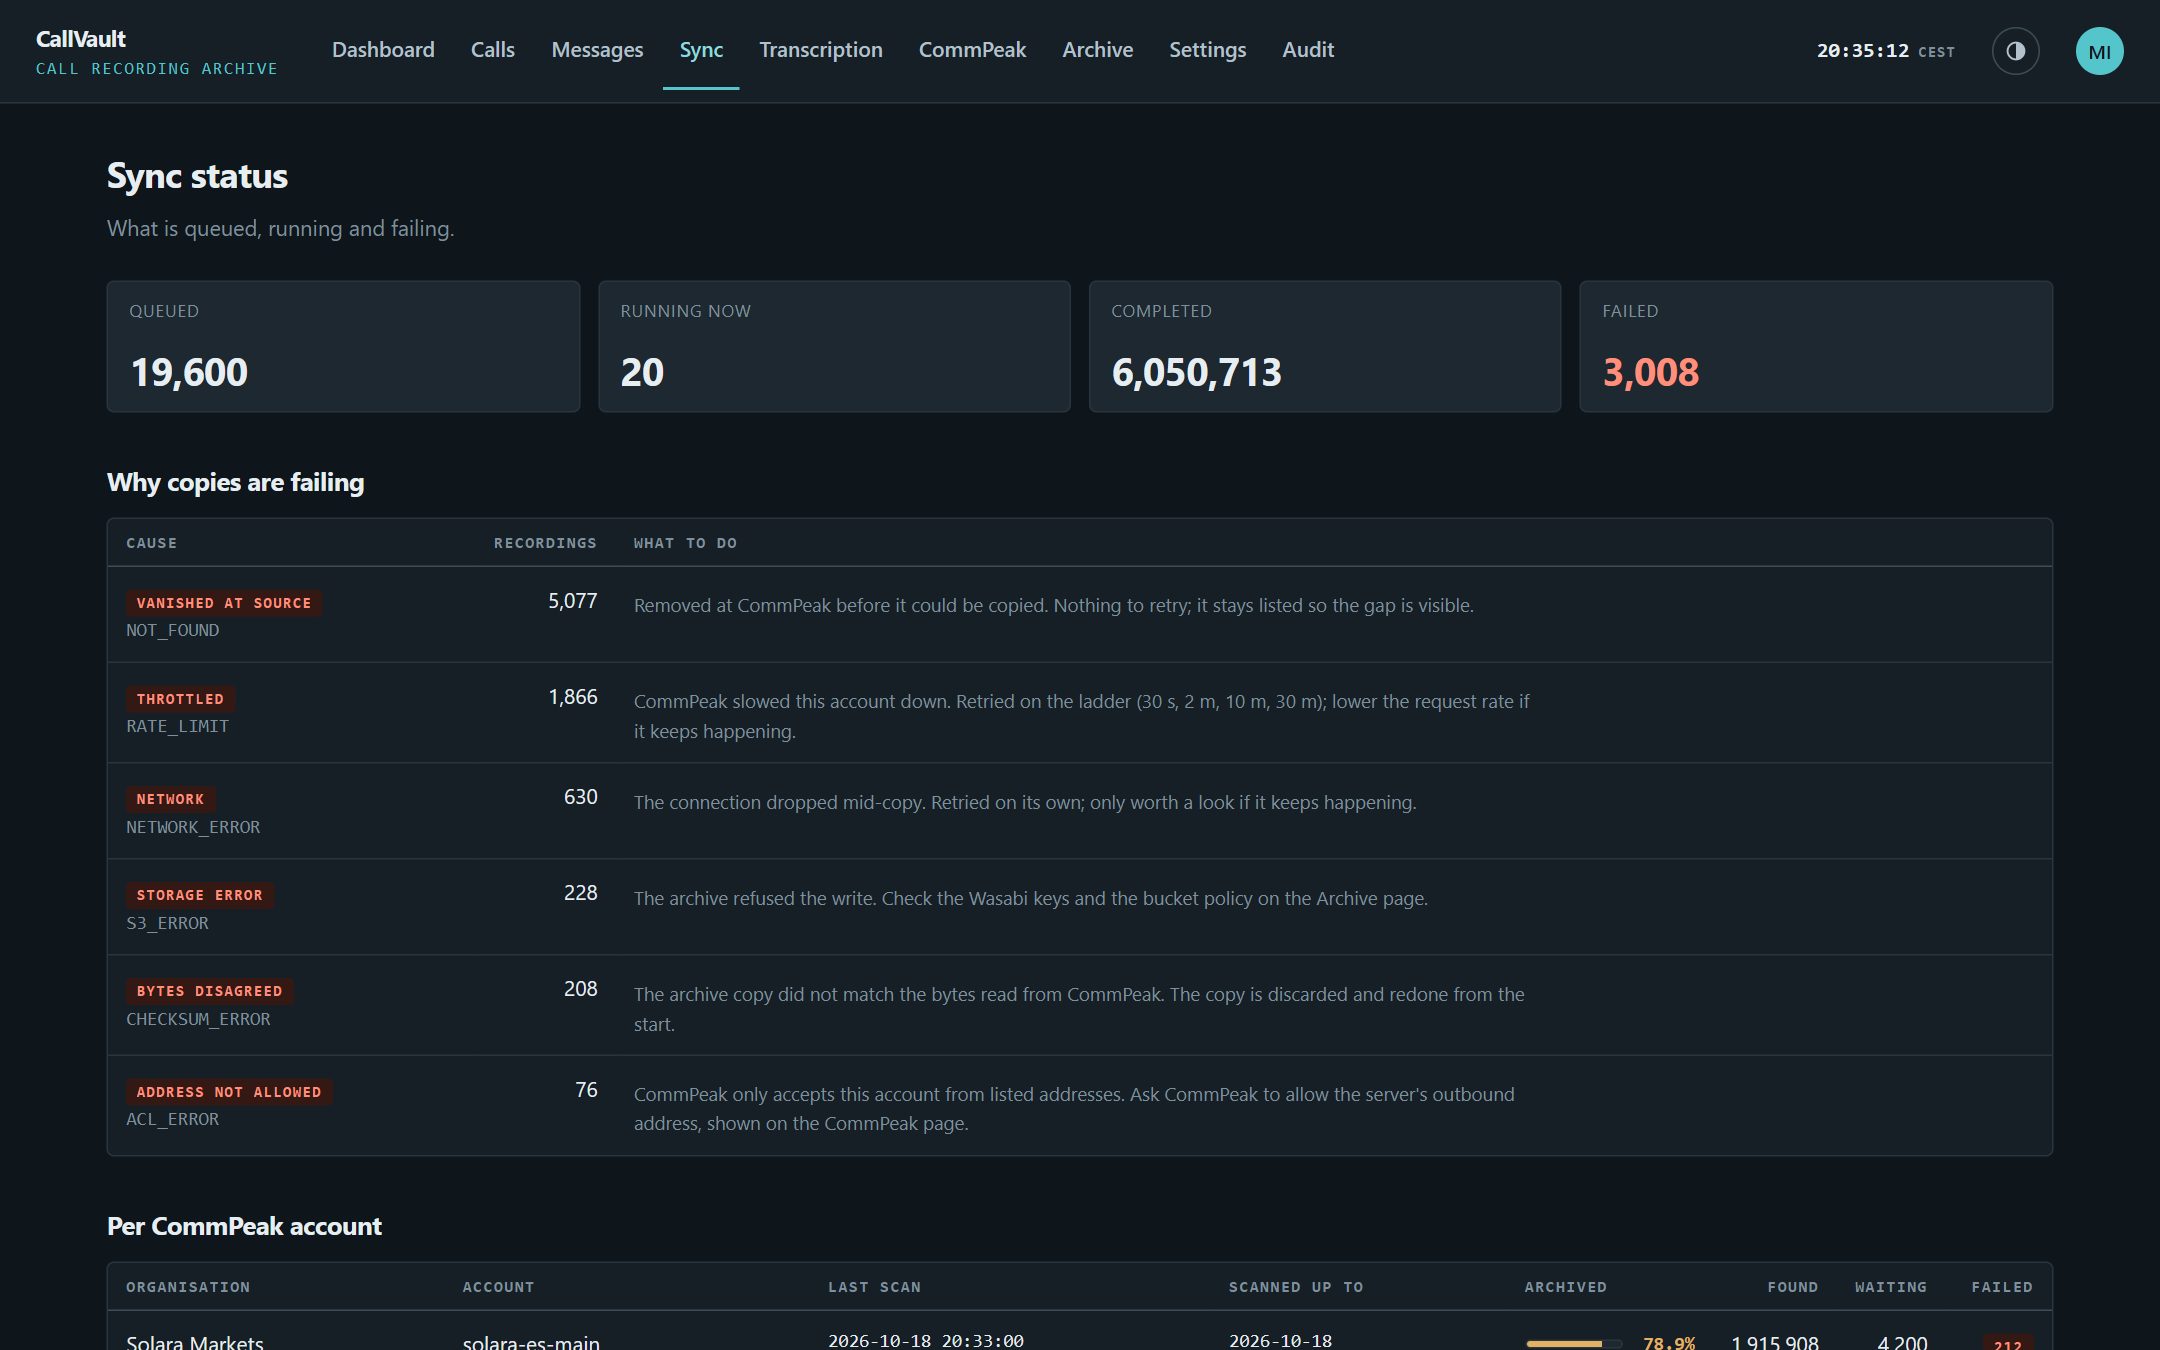
Task: Click the Failed 3,008 card
Action: [1816, 346]
